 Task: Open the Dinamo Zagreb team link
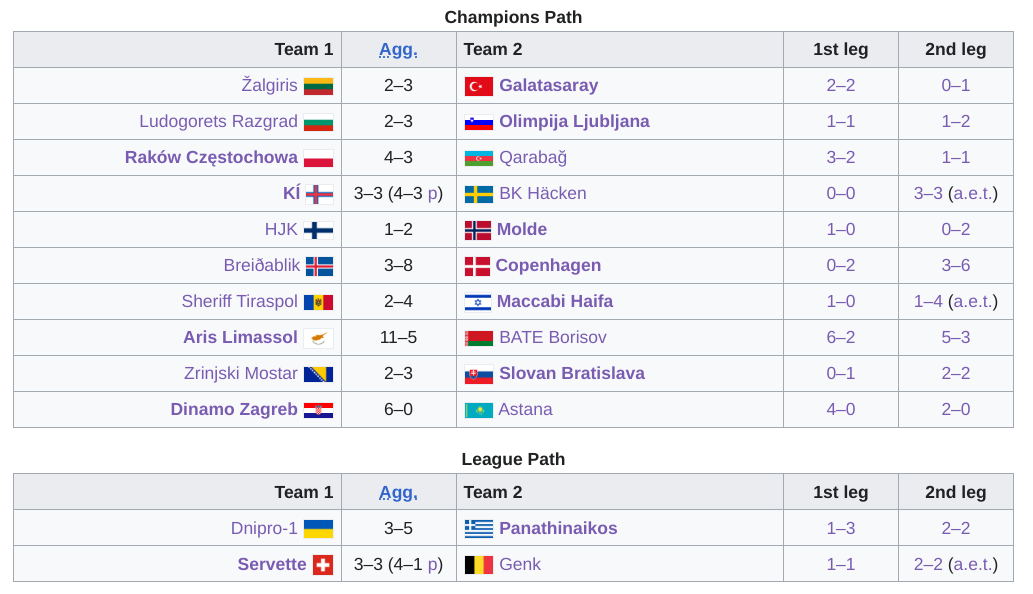tap(234, 409)
